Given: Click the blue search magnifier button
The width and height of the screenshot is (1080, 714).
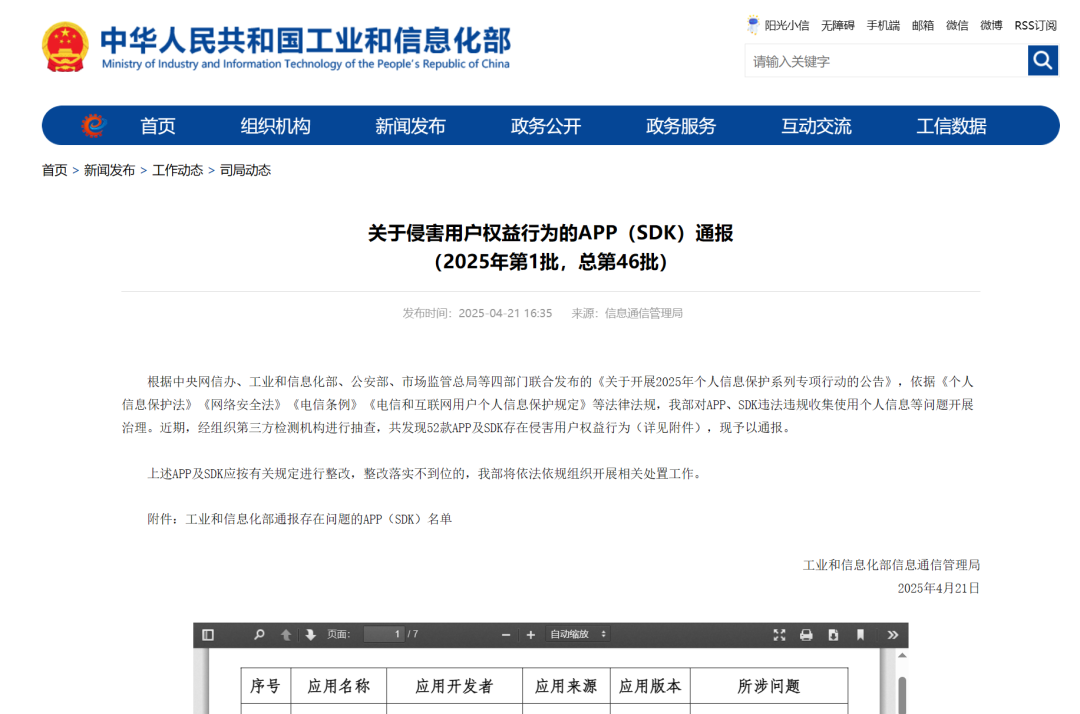Looking at the screenshot, I should click(1043, 61).
